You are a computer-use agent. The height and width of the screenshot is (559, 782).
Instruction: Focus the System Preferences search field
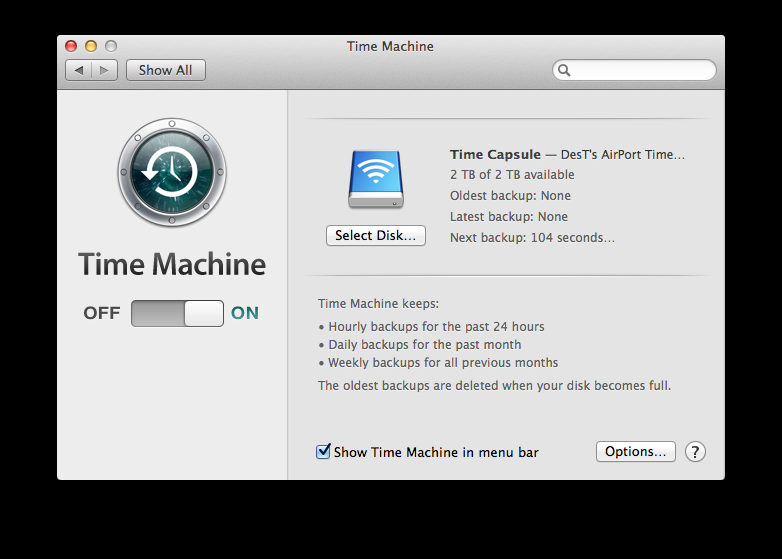(634, 70)
